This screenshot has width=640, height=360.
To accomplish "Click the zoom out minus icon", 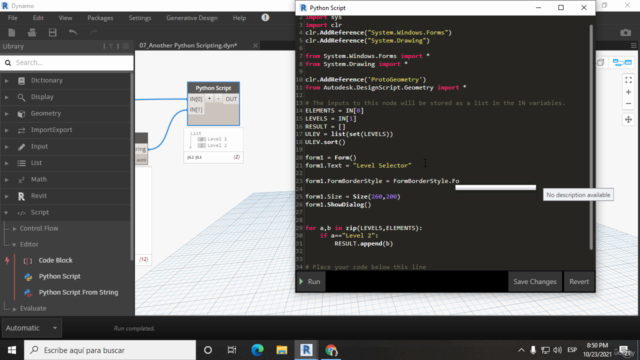I will pos(629,104).
